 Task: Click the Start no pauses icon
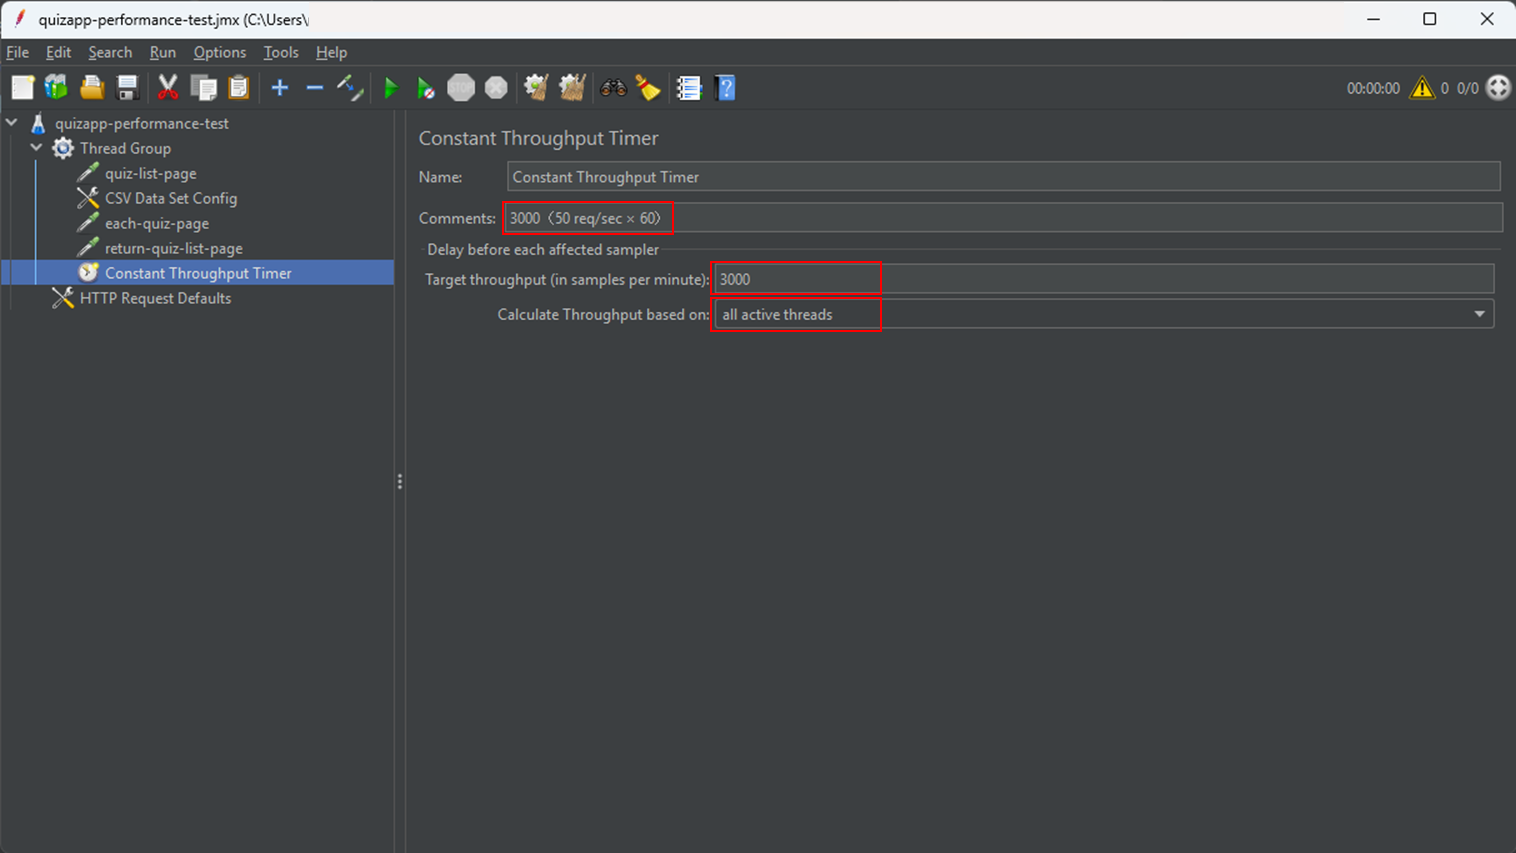tap(425, 89)
